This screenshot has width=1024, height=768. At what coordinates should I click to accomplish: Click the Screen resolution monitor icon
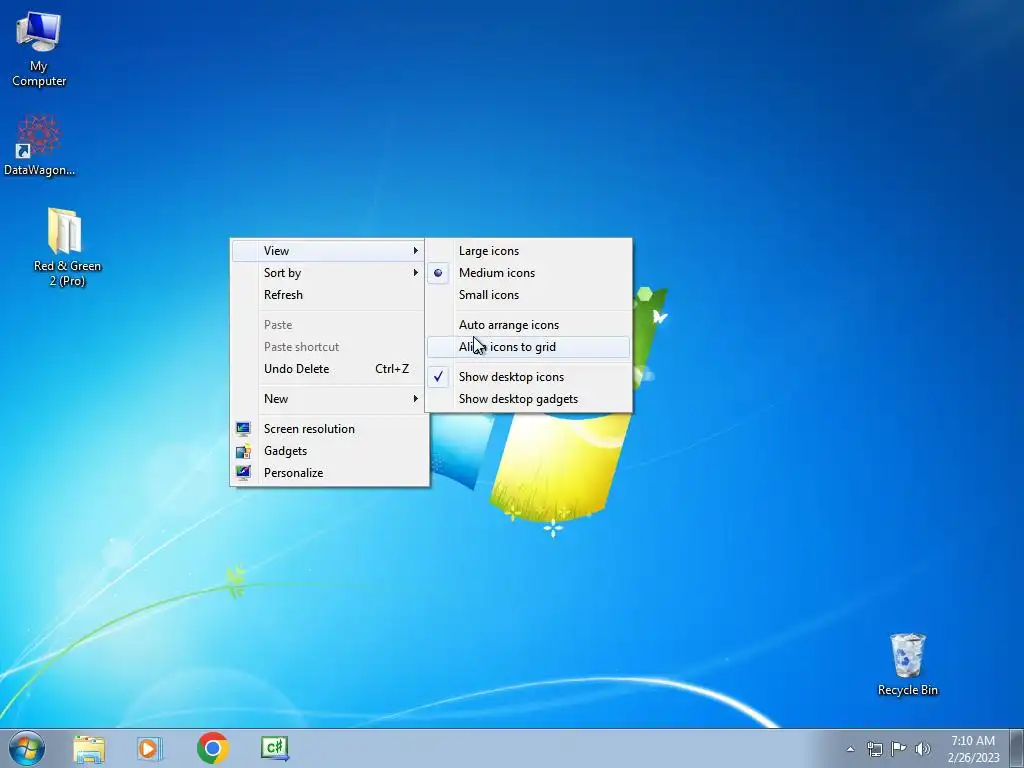(x=244, y=429)
